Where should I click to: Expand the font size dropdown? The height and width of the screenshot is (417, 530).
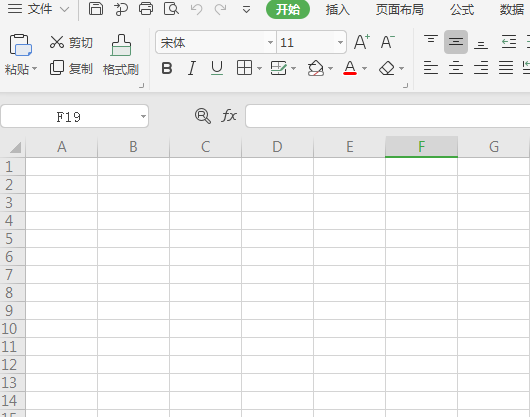(x=340, y=43)
